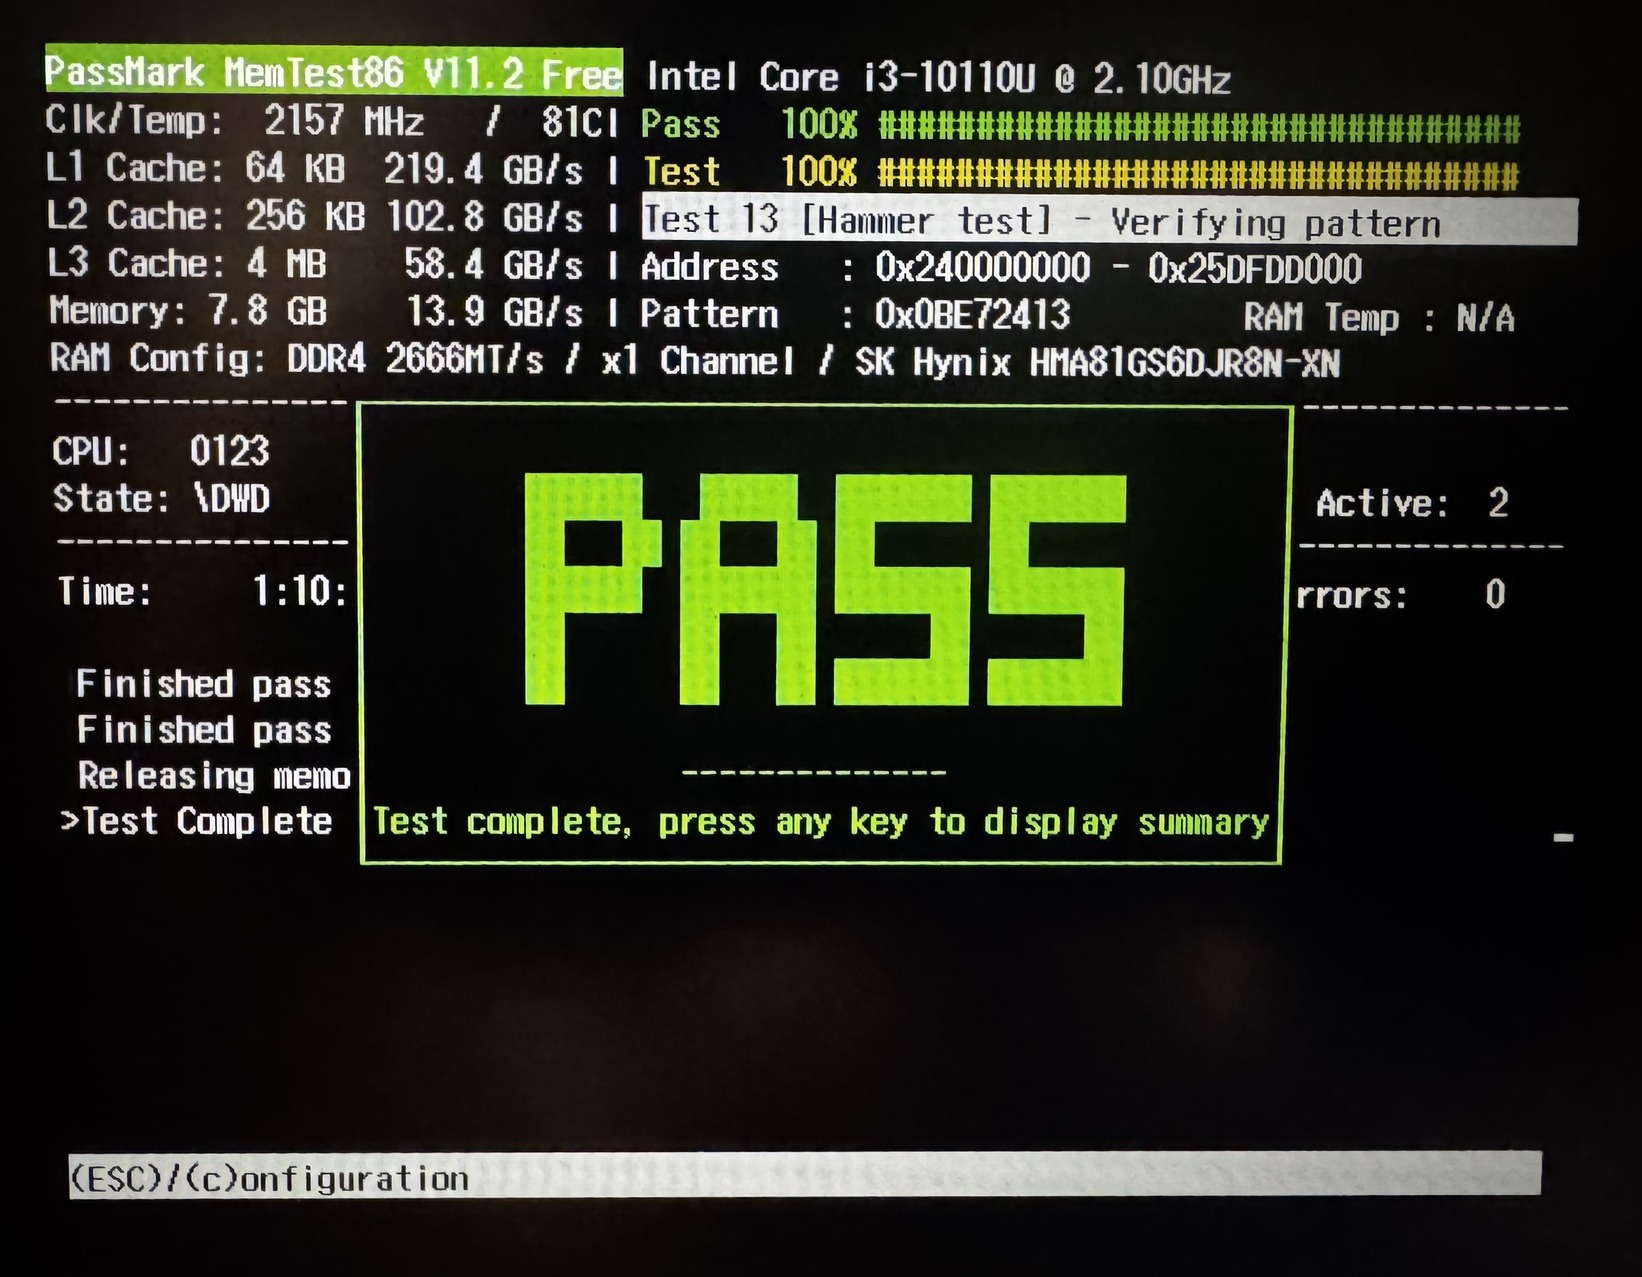Select the Intel Core i3-10110U processor text
The image size is (1642, 1277).
(938, 77)
